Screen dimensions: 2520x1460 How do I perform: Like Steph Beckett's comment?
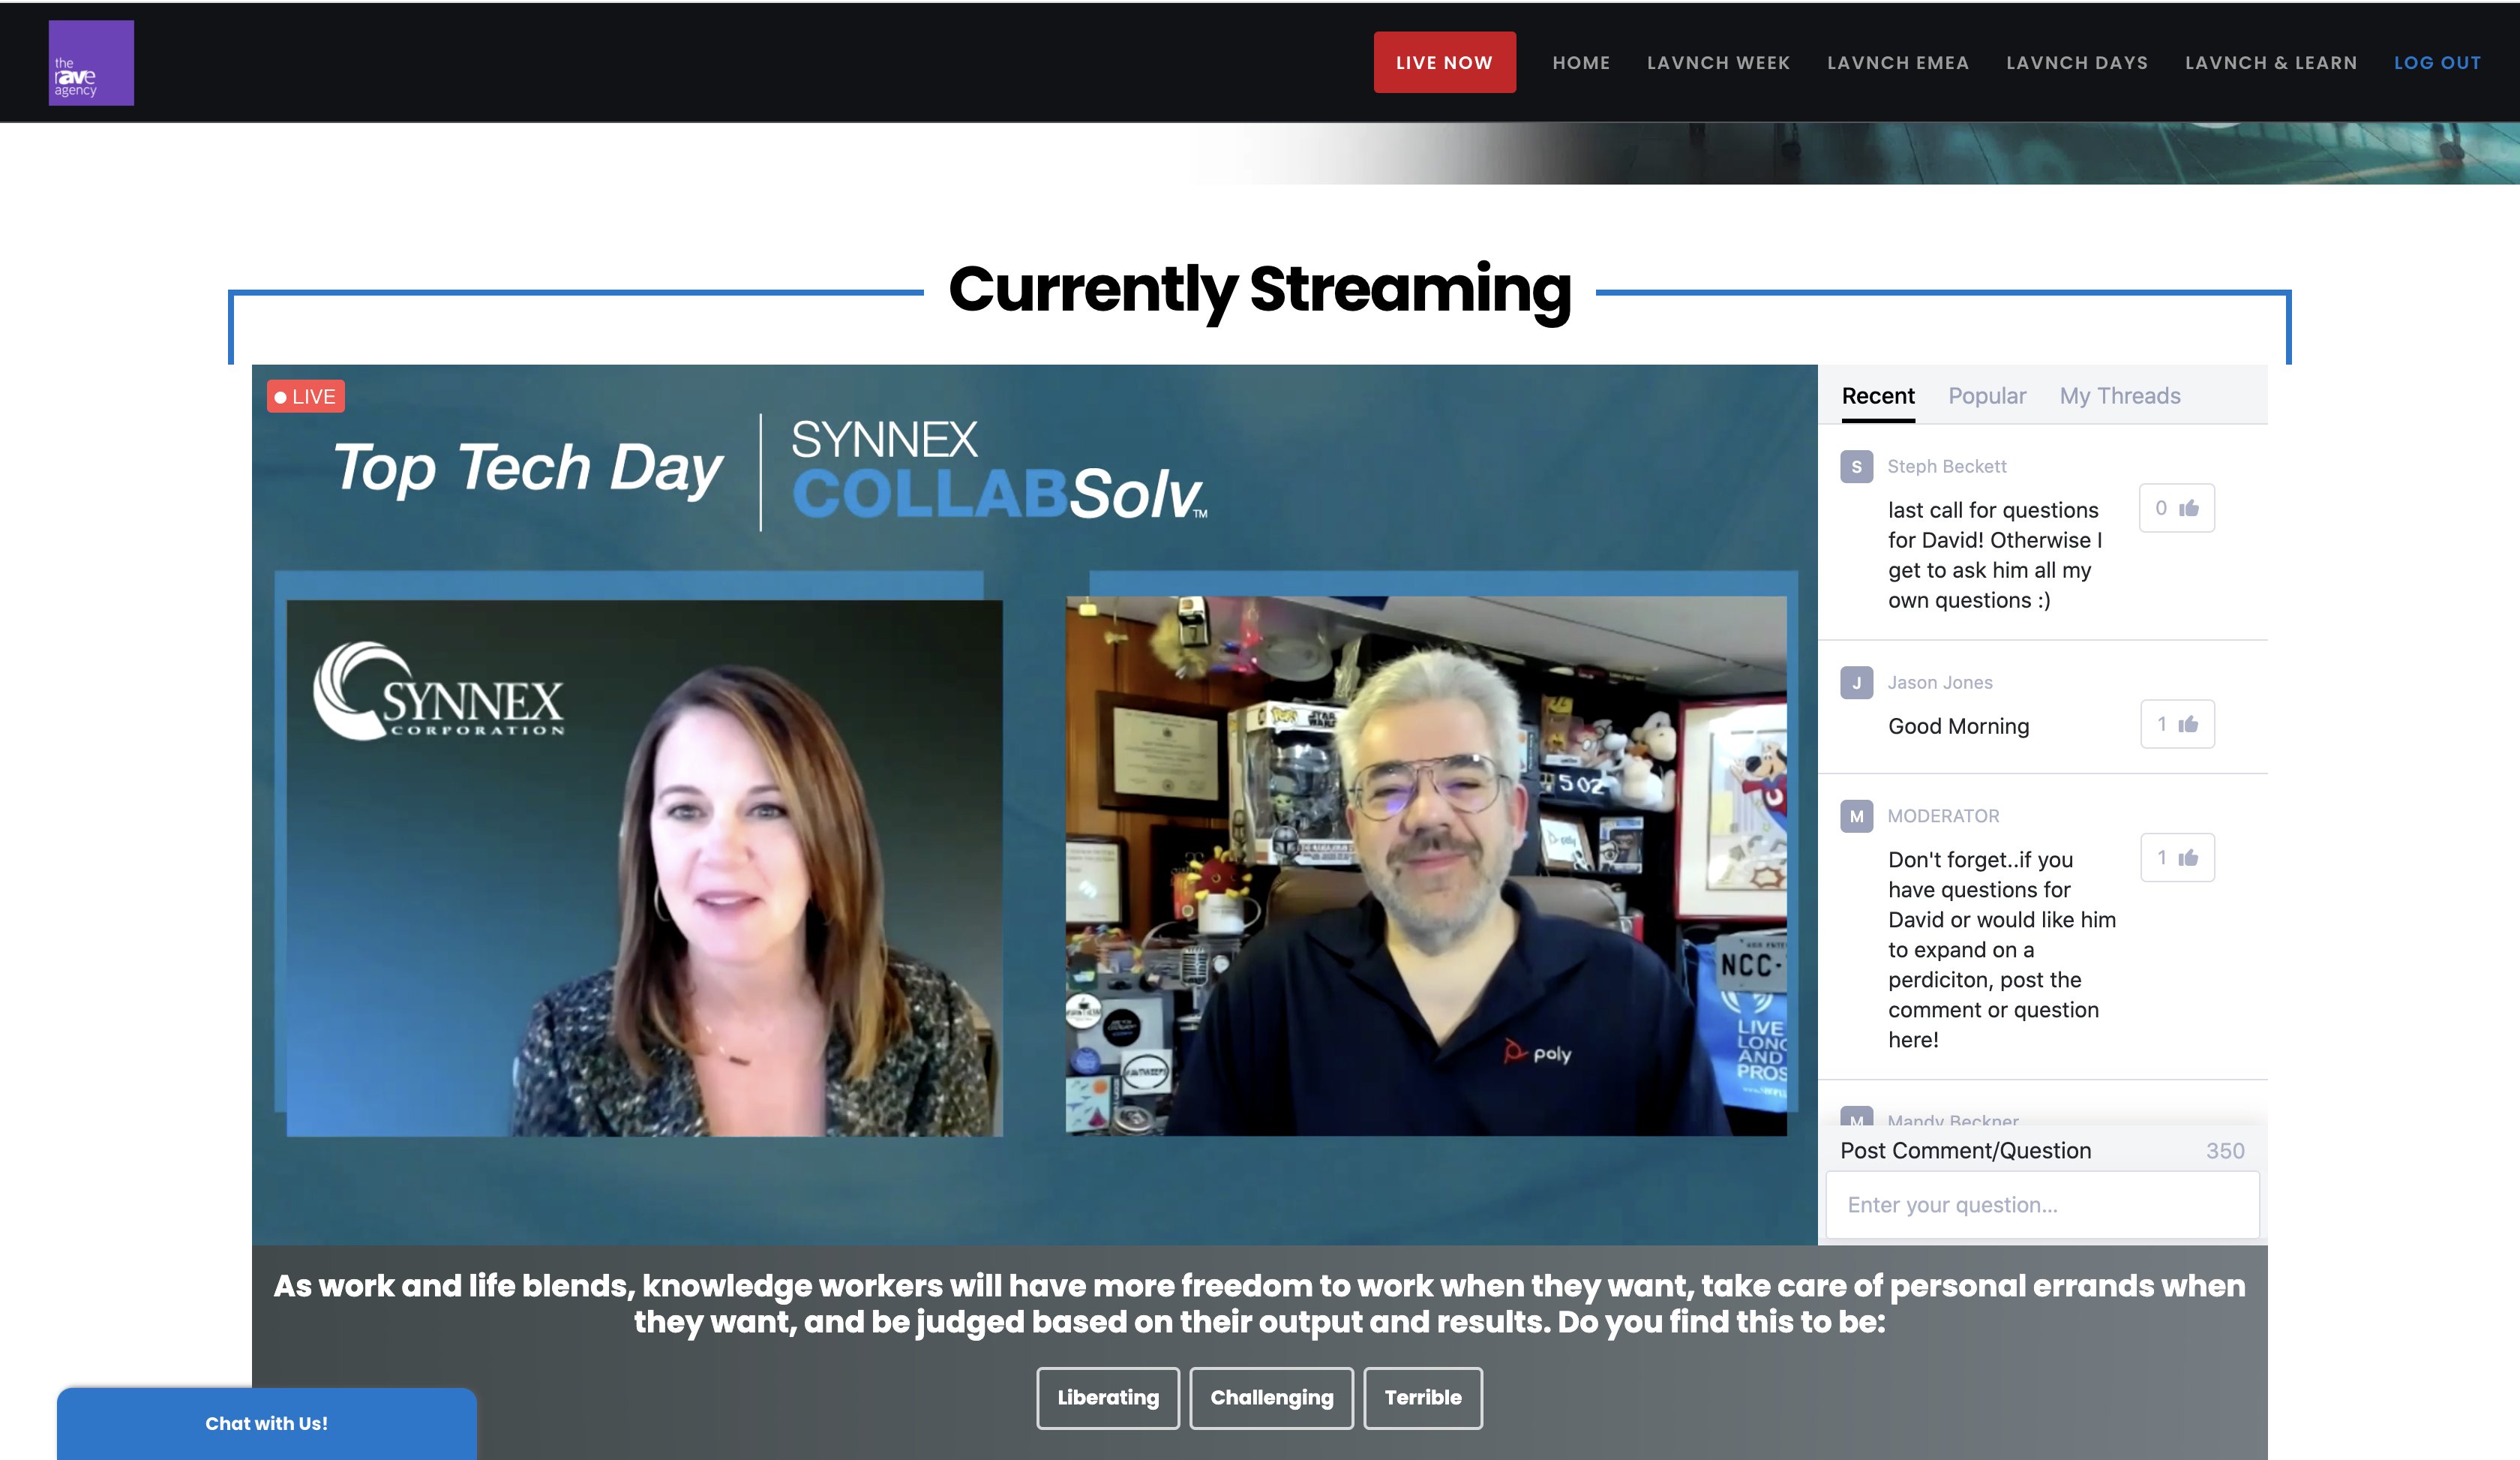click(2177, 508)
